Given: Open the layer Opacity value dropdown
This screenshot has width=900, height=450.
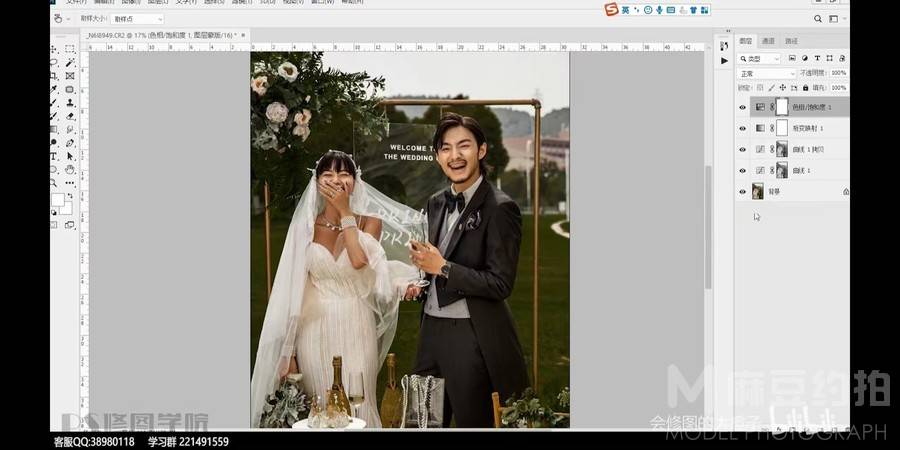Looking at the screenshot, I should click(839, 73).
